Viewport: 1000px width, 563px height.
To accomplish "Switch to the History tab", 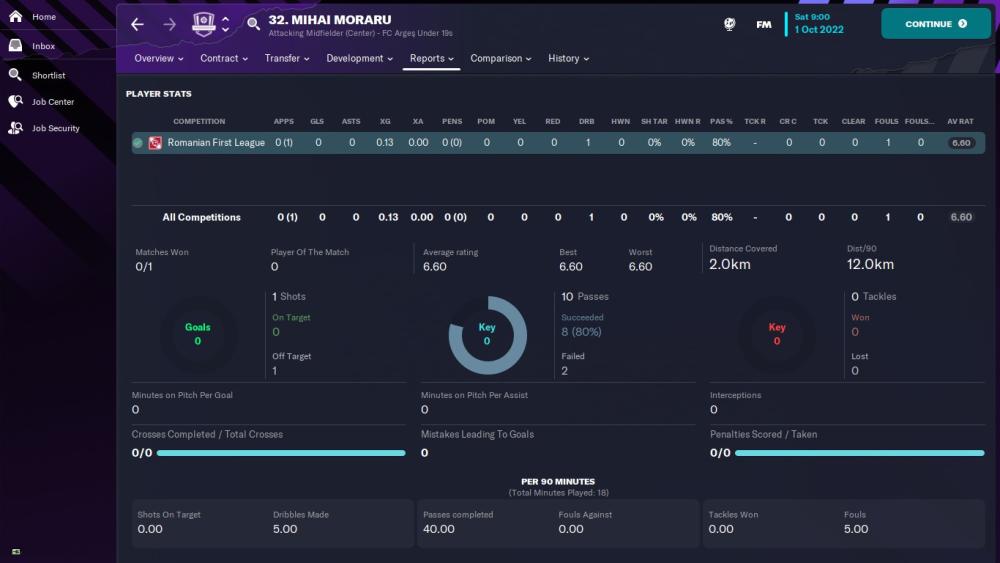I will (x=568, y=58).
